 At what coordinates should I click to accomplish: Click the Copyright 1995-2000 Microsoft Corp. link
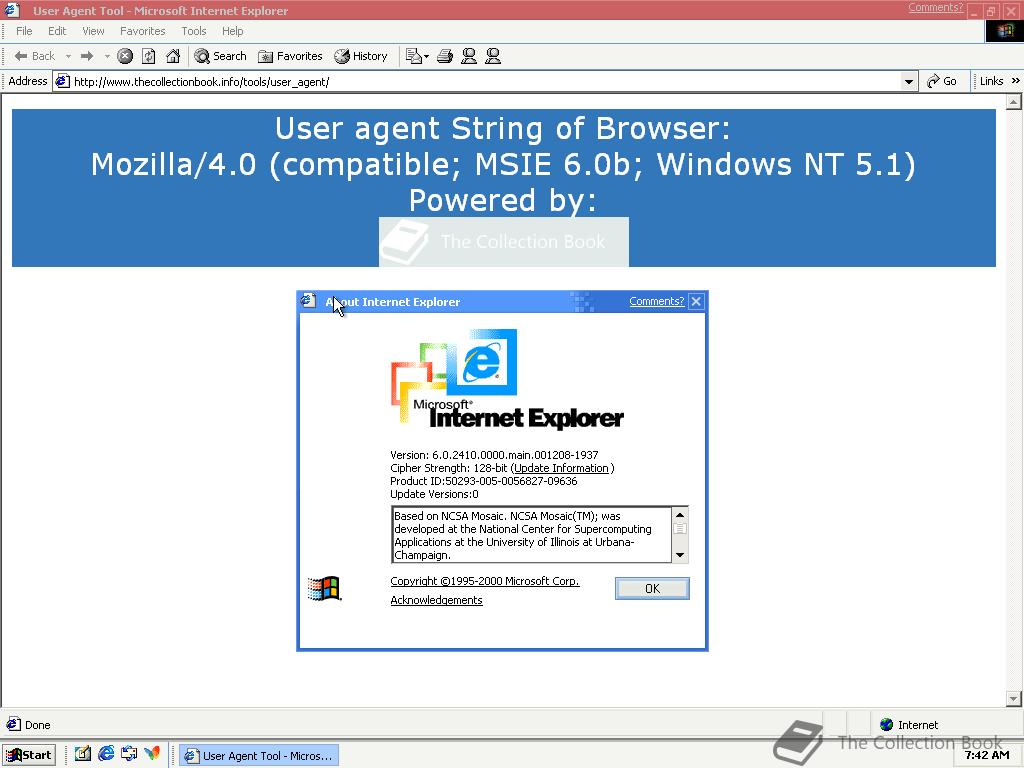click(485, 581)
